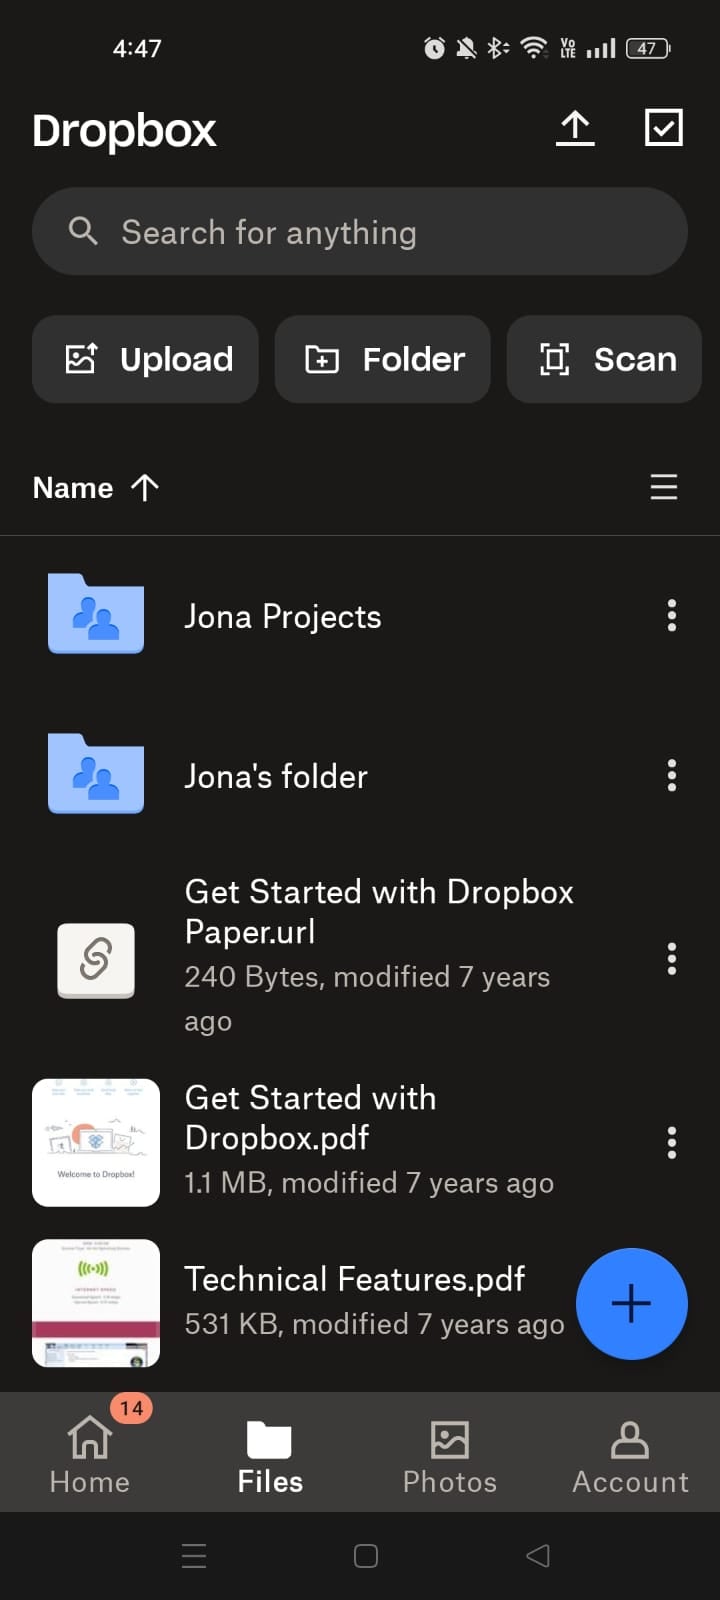Open more options for Jona's folder

point(672,775)
